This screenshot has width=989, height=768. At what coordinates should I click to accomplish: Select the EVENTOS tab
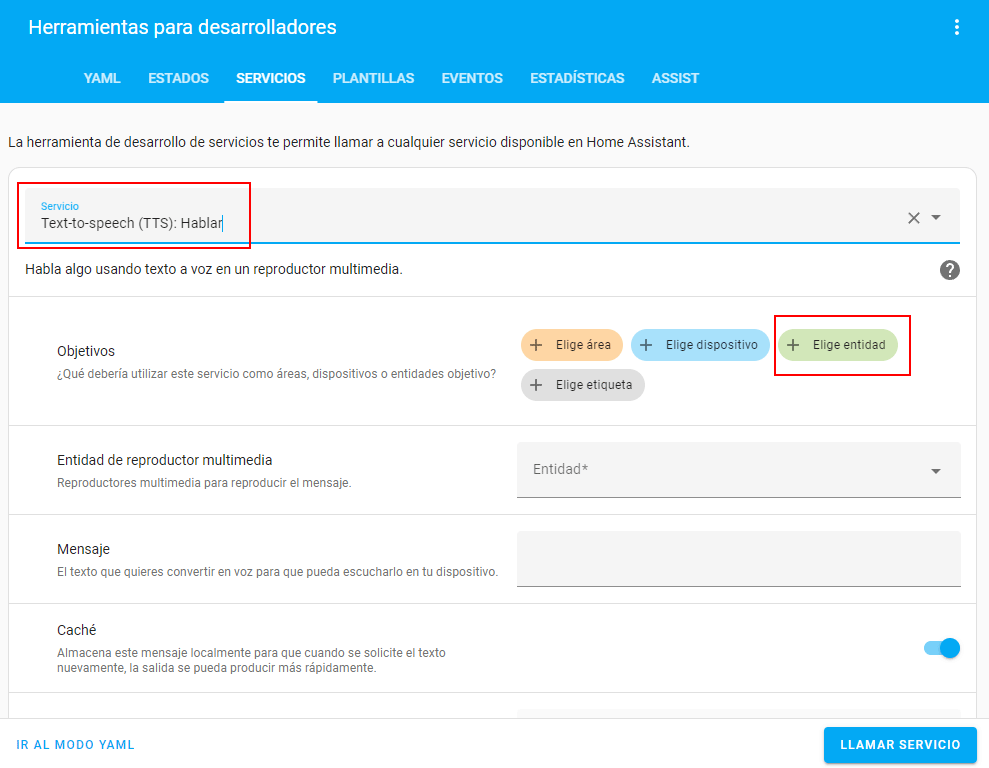(472, 78)
